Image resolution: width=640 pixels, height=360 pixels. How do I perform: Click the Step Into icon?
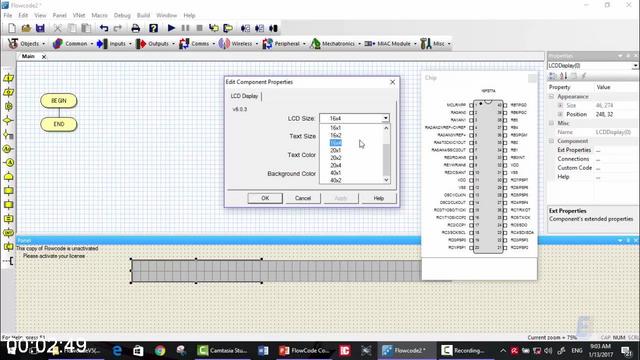click(x=213, y=28)
